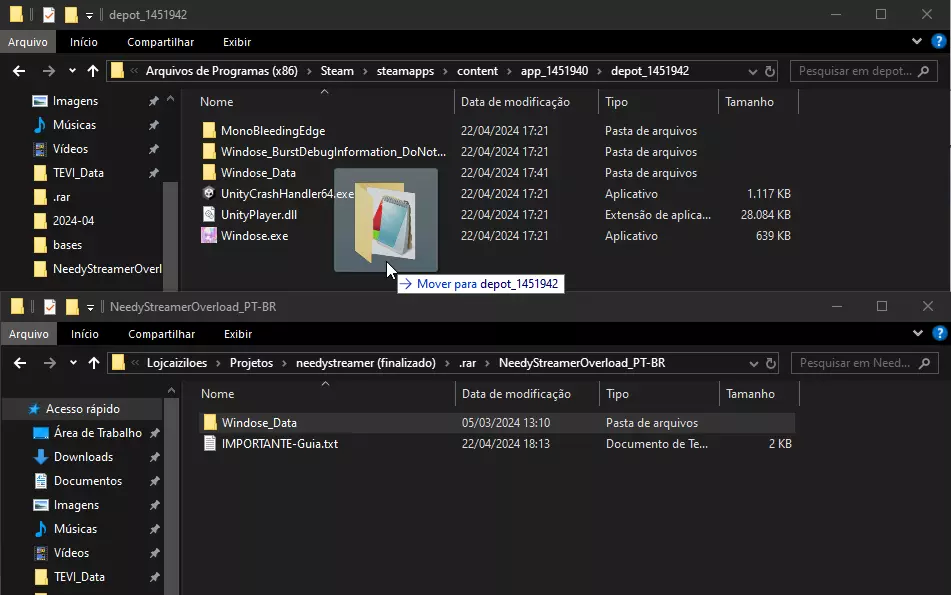Select Windose_Data folder in depot_1451942 window
The image size is (951, 595).
coord(258,173)
